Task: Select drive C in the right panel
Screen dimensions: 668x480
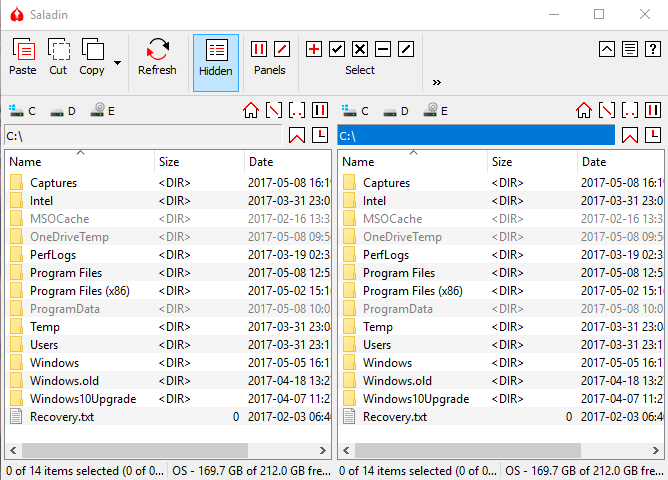Action: [x=355, y=111]
